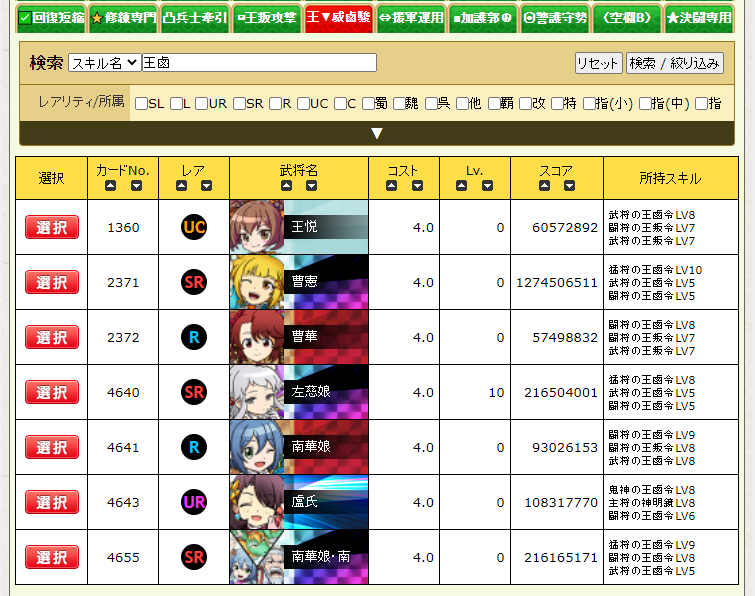This screenshot has width=755, height=596.
Task: Select the red 王▼威鹵駿 tab
Action: (x=338, y=18)
